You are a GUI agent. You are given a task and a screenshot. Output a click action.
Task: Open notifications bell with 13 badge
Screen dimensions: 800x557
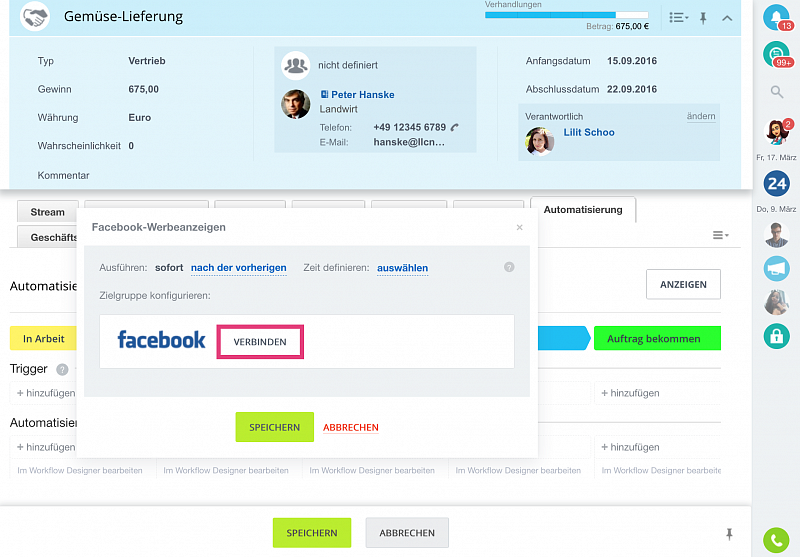tap(777, 17)
